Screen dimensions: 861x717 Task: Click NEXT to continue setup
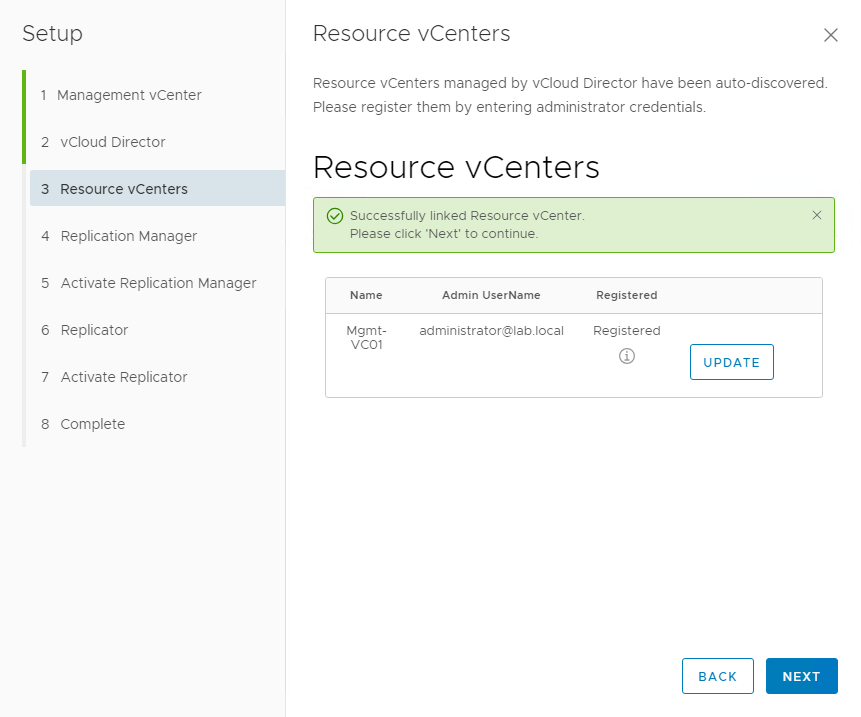coord(801,676)
